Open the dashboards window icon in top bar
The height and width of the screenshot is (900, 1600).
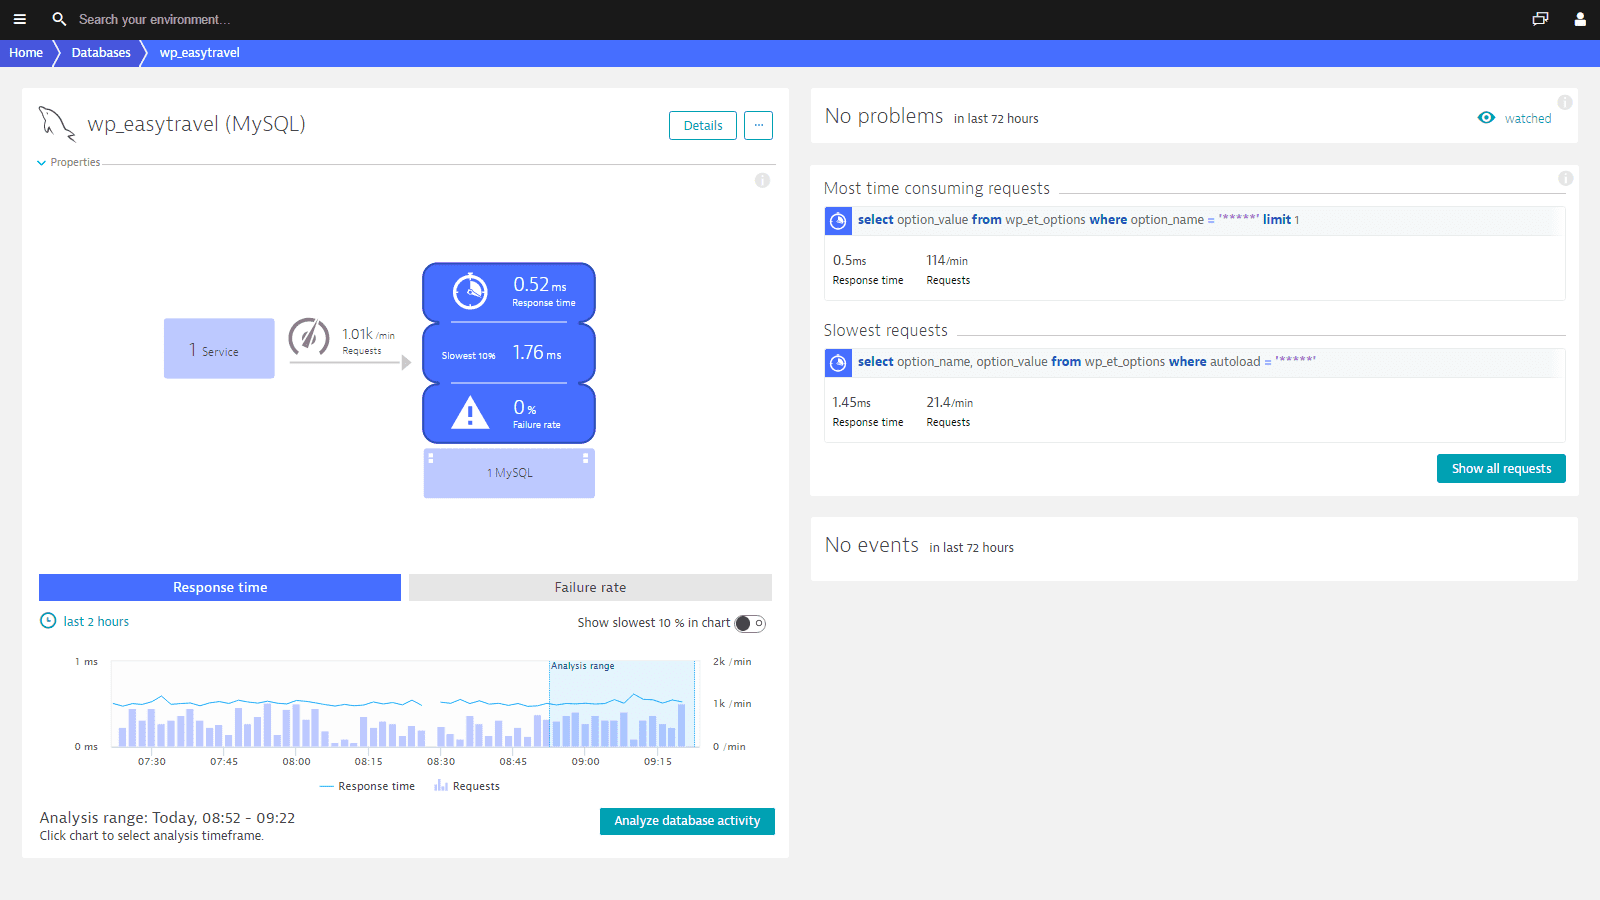click(x=1540, y=19)
